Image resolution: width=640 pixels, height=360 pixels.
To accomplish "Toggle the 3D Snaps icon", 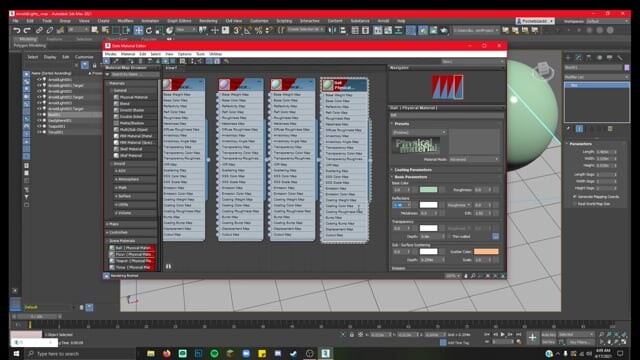I will [238, 30].
